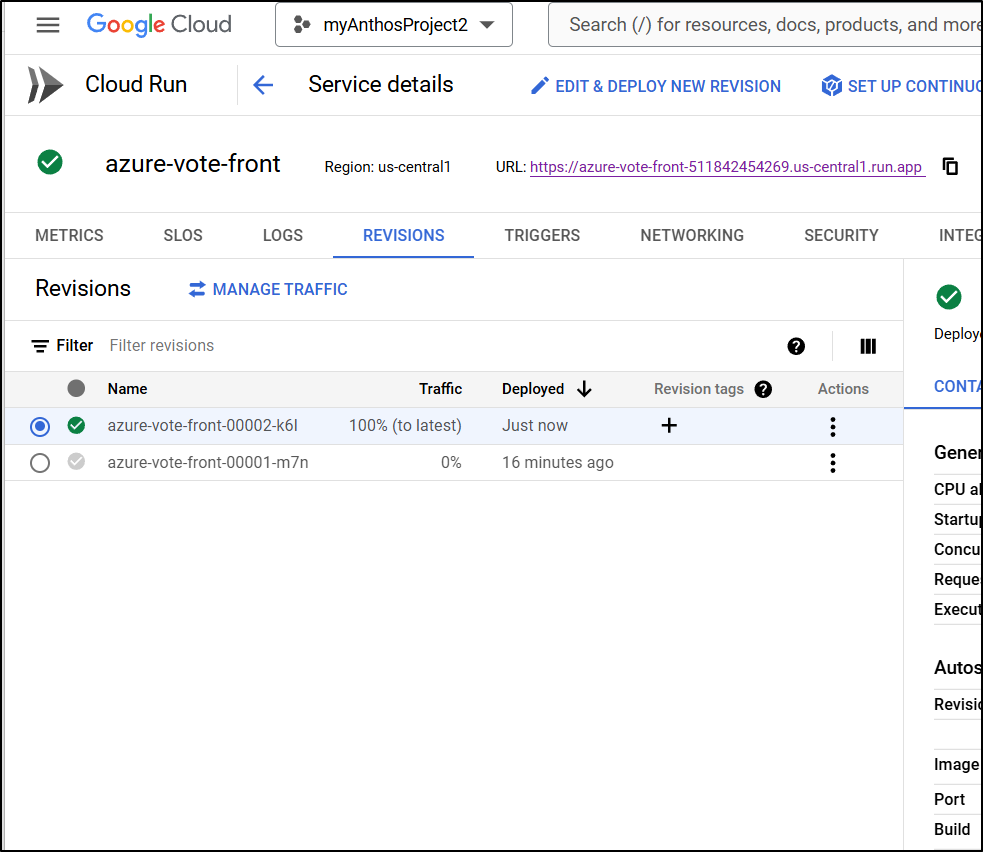Screen dimensions: 983x852
Task: Click the search resources input field
Action: pos(765,25)
